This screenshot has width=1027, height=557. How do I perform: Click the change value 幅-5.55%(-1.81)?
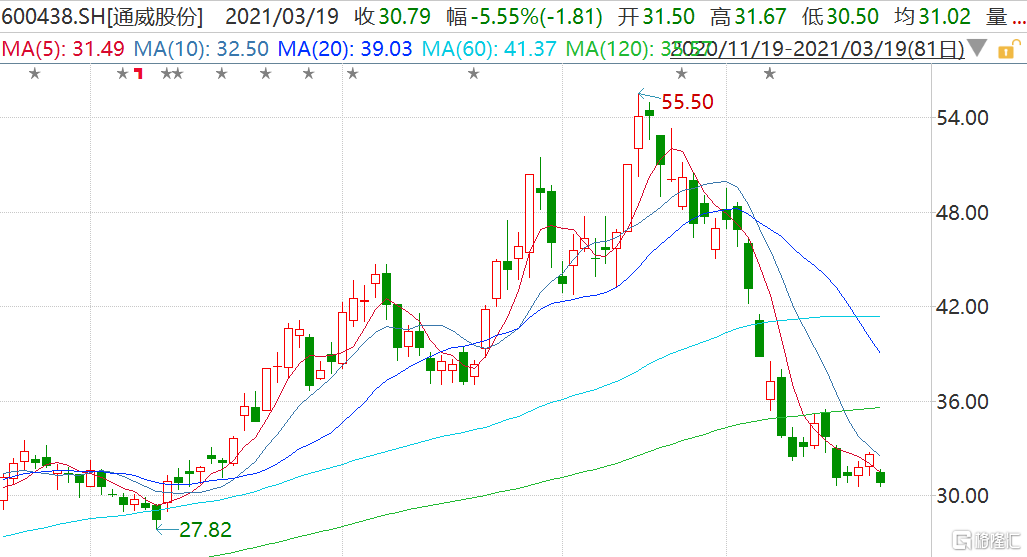point(524,16)
